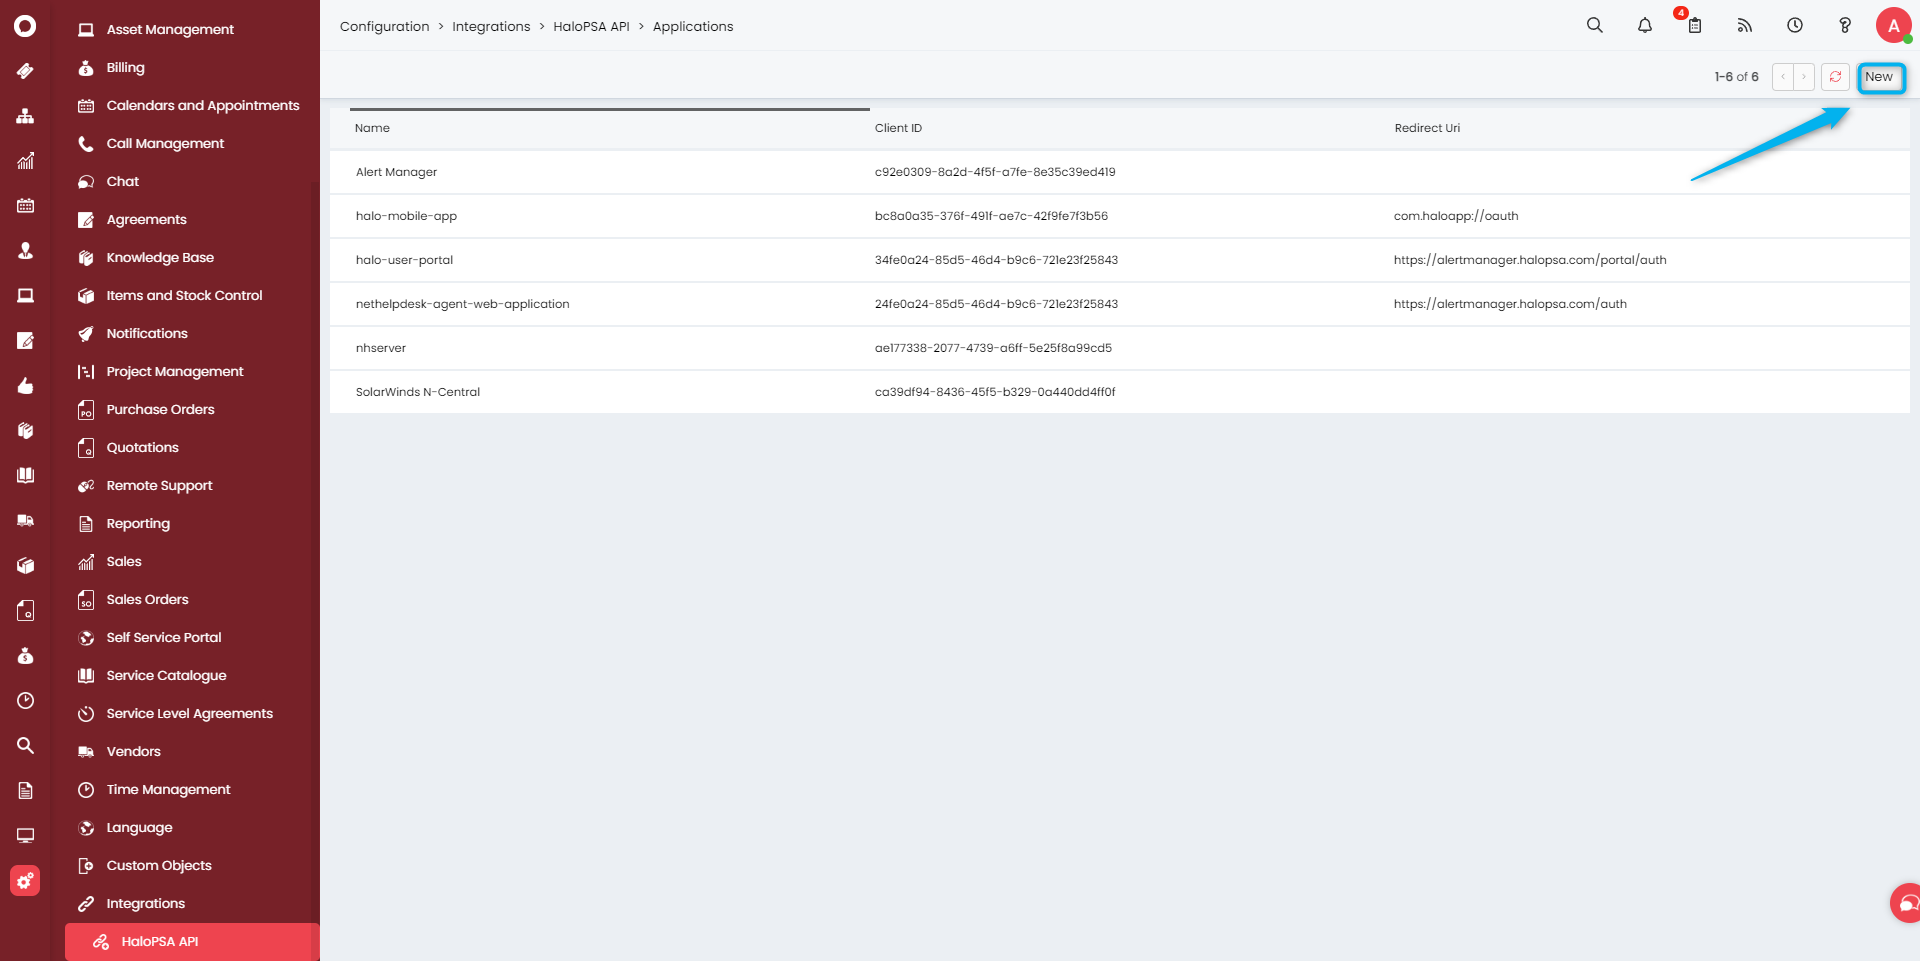This screenshot has height=961, width=1920.
Task: Click redirect URI com.haloapp://oauth
Action: (x=1456, y=216)
